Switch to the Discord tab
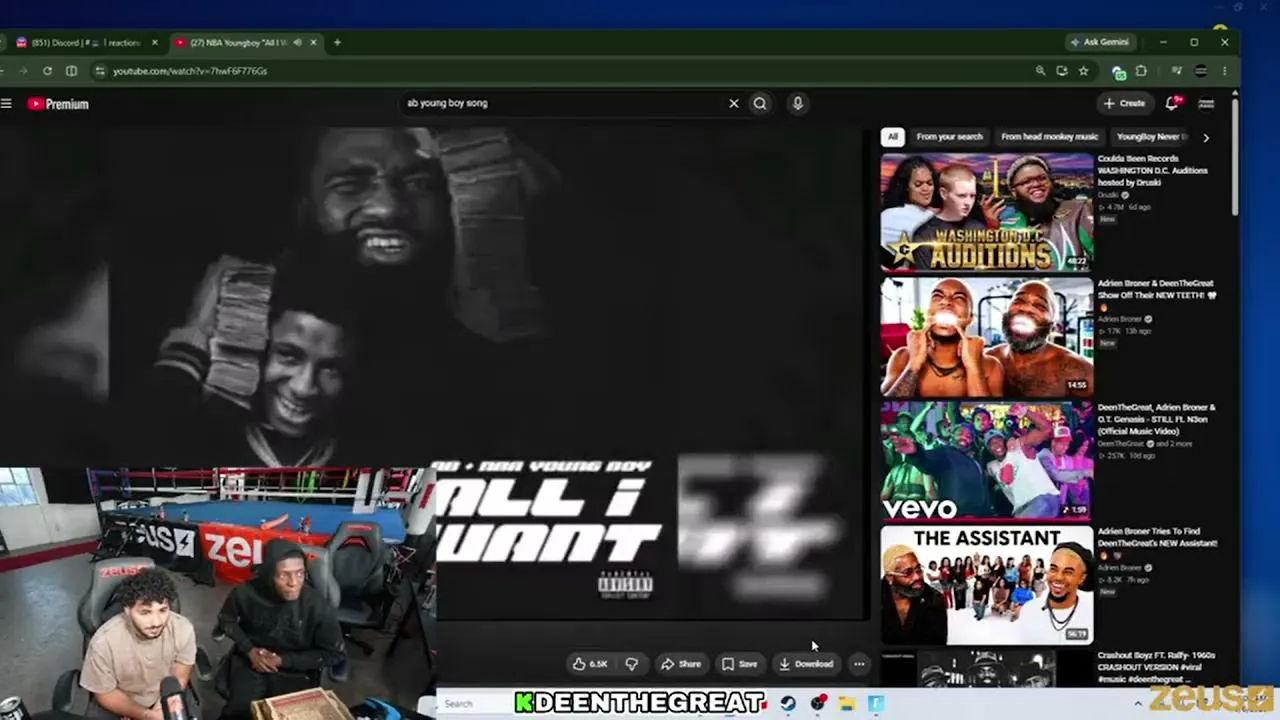Screen dimensions: 1280x720 click(85, 43)
